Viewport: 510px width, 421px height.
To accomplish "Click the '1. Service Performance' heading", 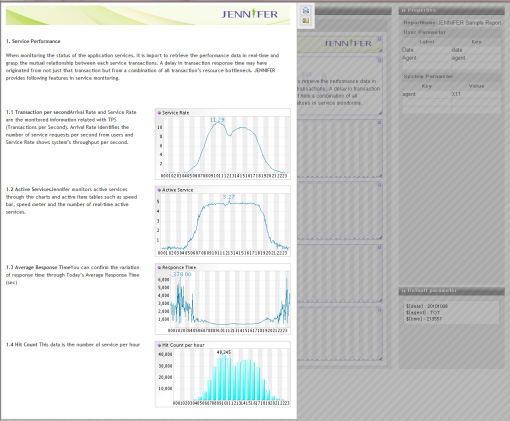I will pyautogui.click(x=33, y=41).
